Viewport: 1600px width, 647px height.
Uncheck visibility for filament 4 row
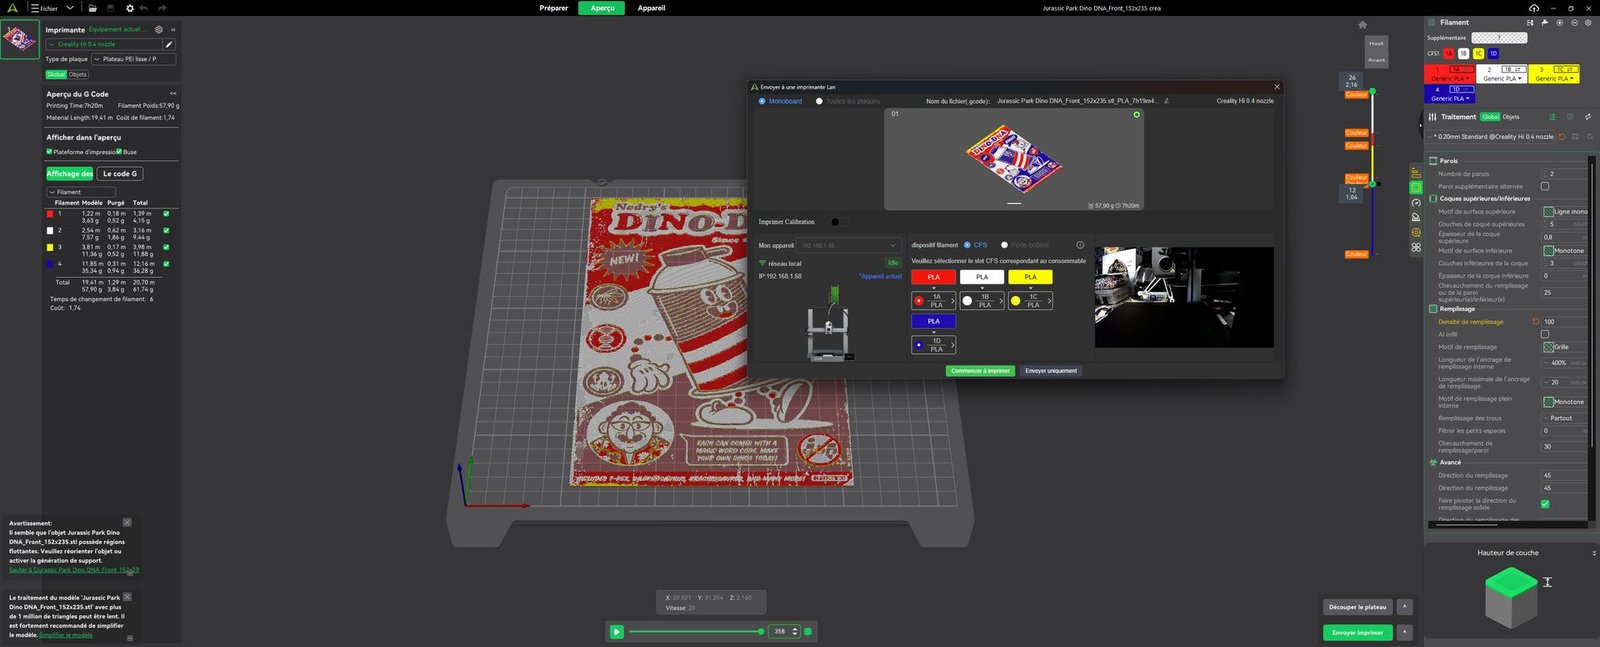pyautogui.click(x=166, y=264)
